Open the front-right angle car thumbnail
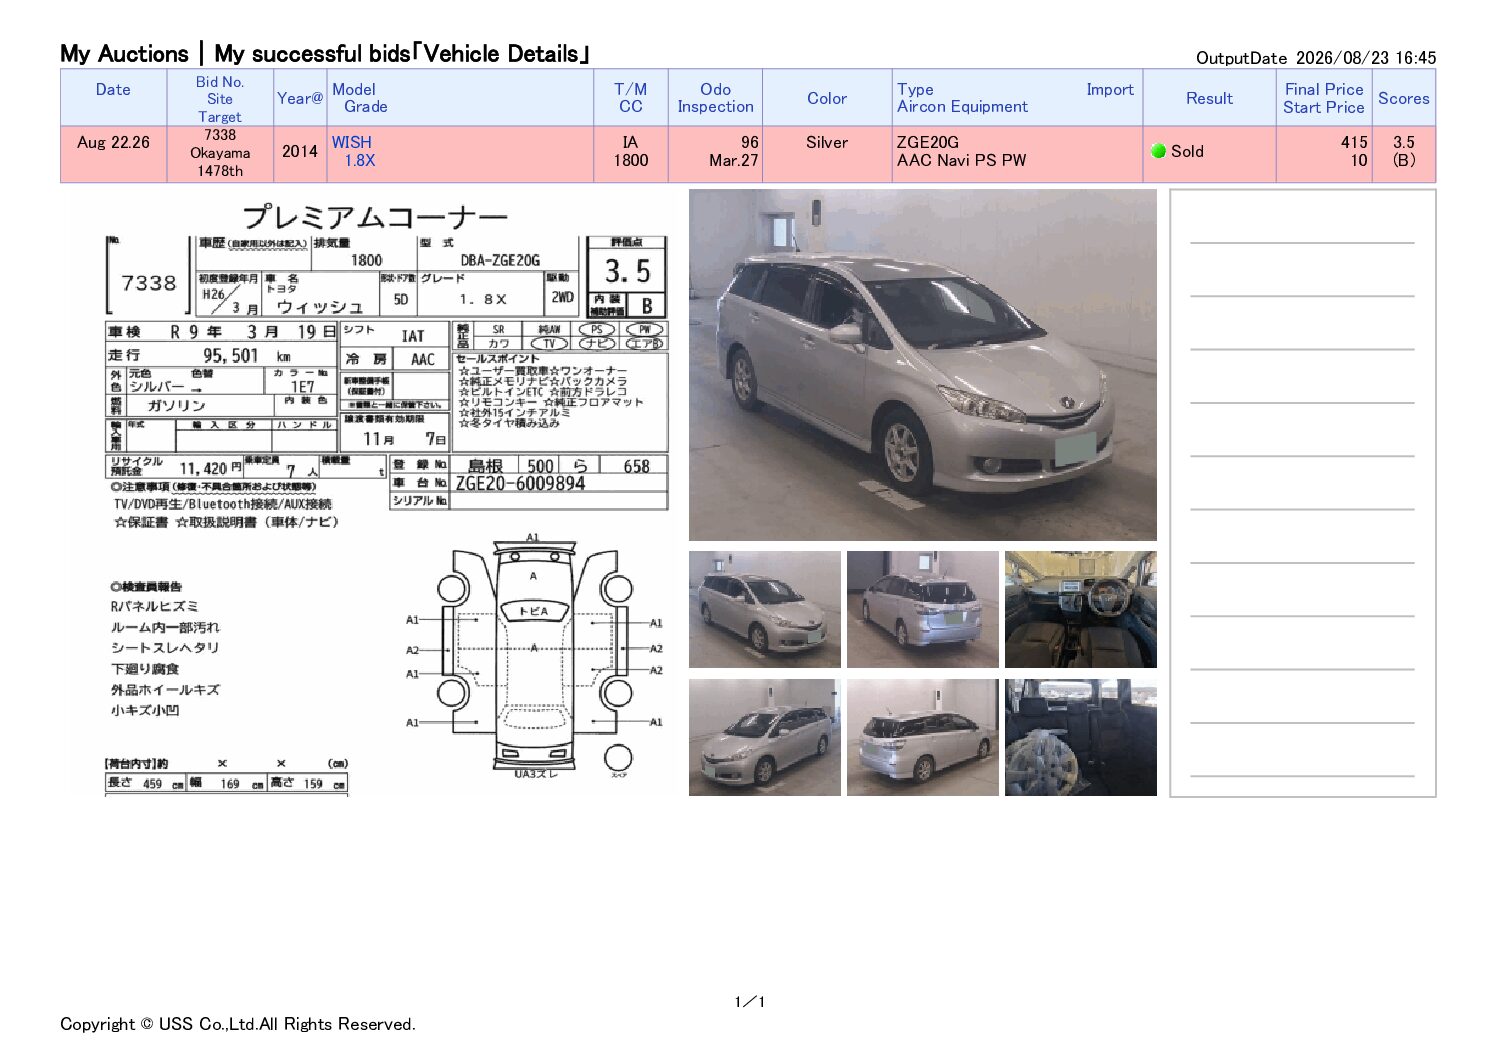 [764, 737]
